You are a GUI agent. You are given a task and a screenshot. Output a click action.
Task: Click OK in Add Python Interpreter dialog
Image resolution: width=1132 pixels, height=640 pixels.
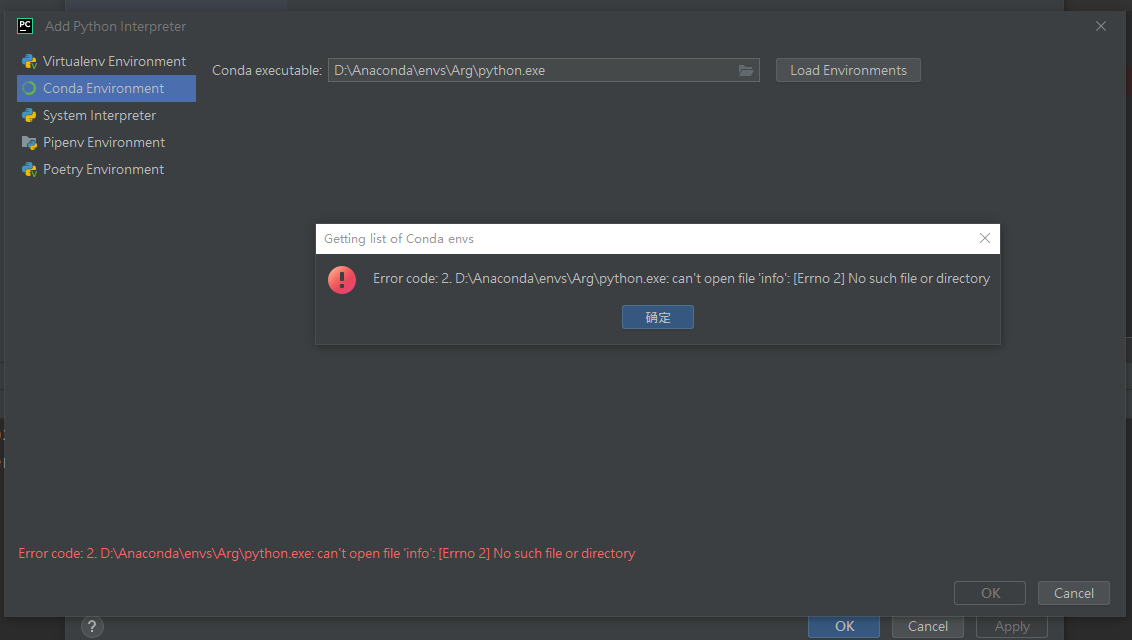pyautogui.click(x=990, y=593)
